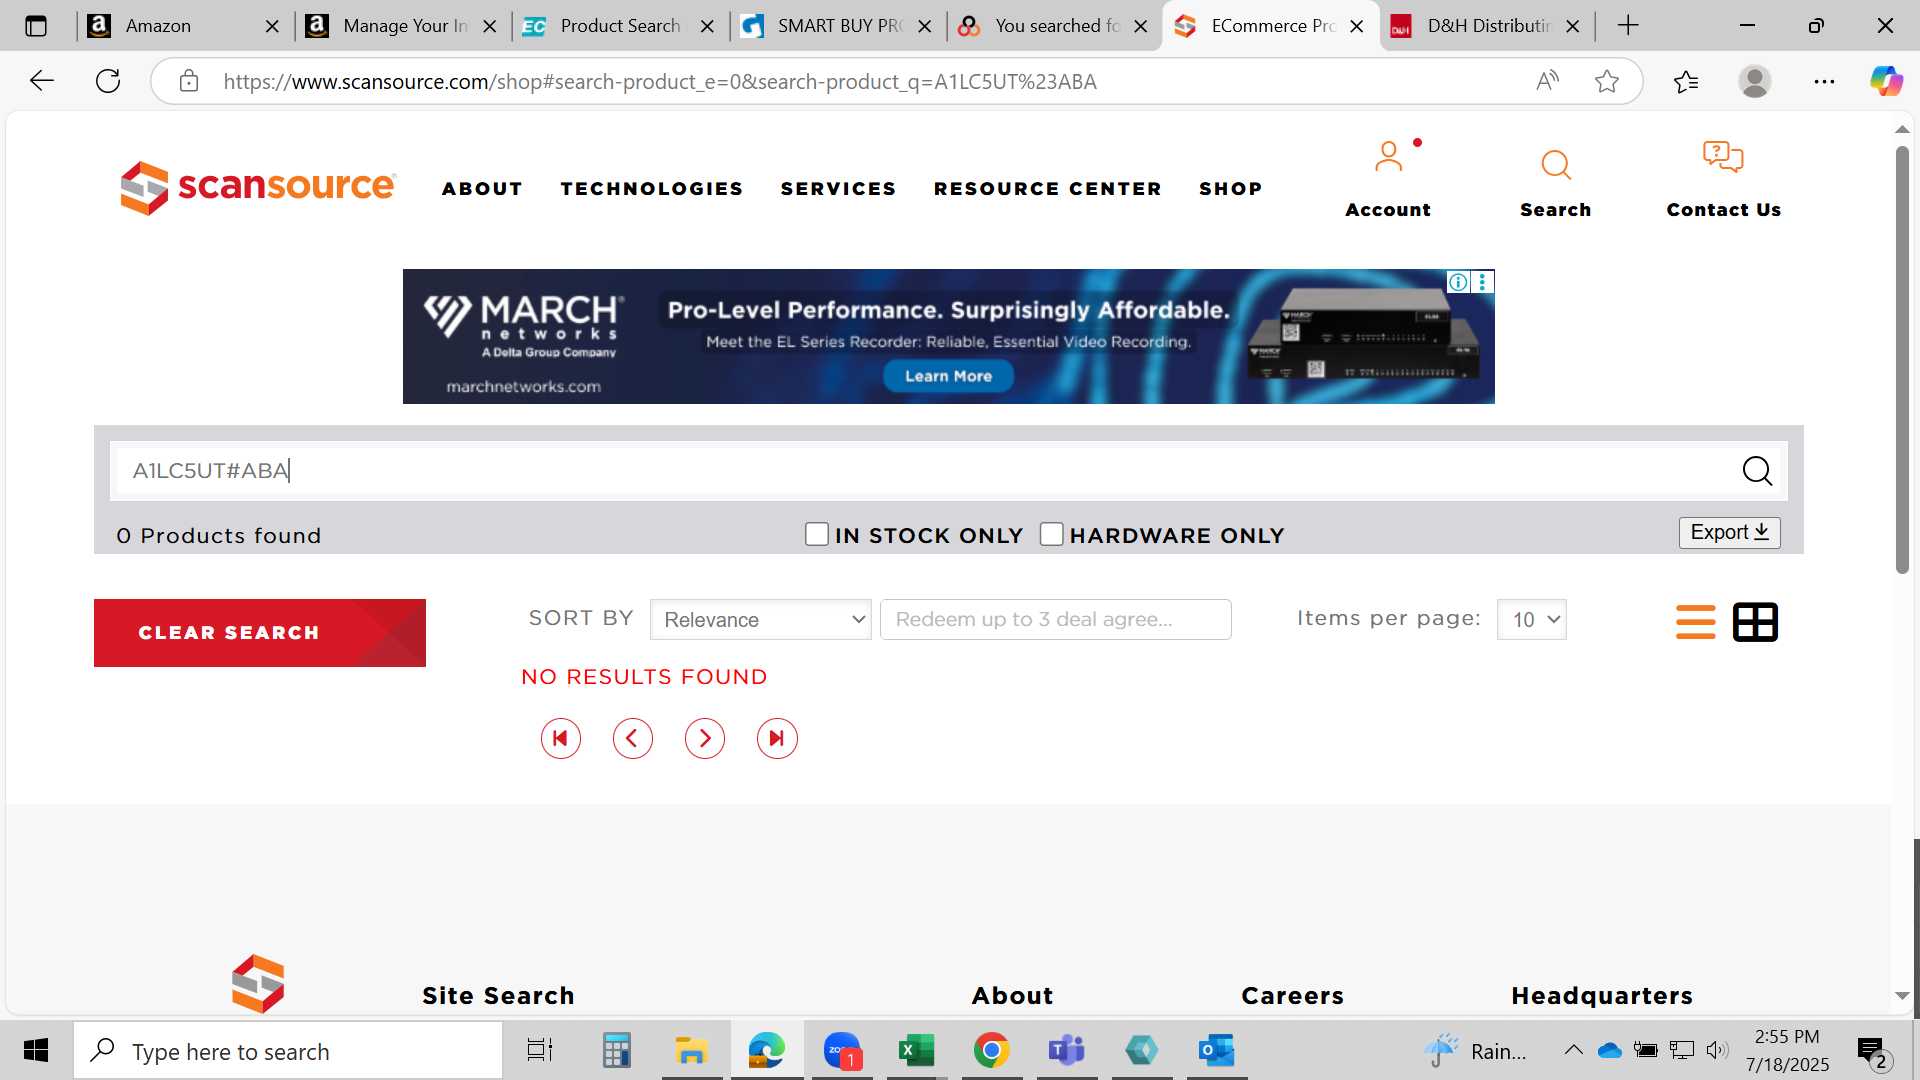This screenshot has width=1920, height=1080.
Task: Click the browser address bar URL
Action: (x=660, y=81)
